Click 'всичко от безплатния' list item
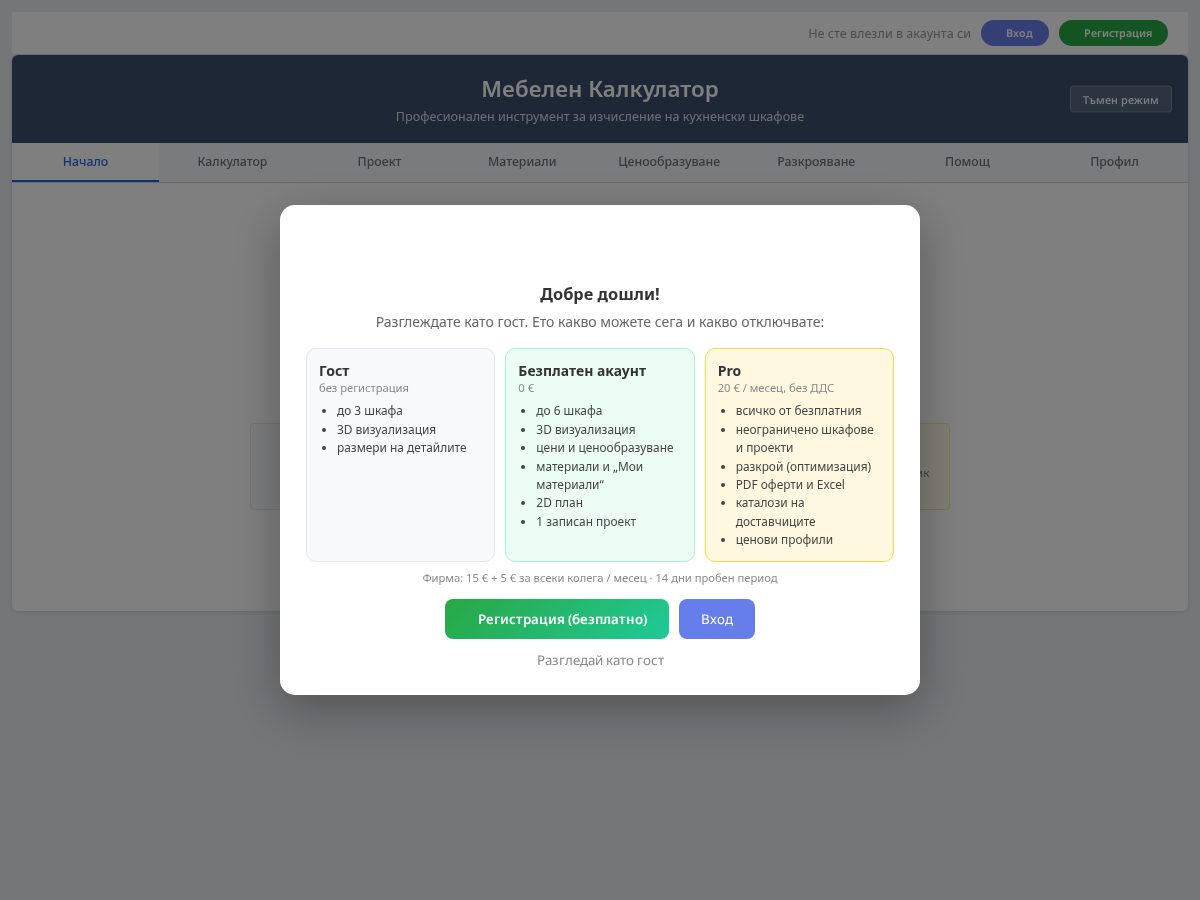Image resolution: width=1200 pixels, height=900 pixels. (799, 411)
